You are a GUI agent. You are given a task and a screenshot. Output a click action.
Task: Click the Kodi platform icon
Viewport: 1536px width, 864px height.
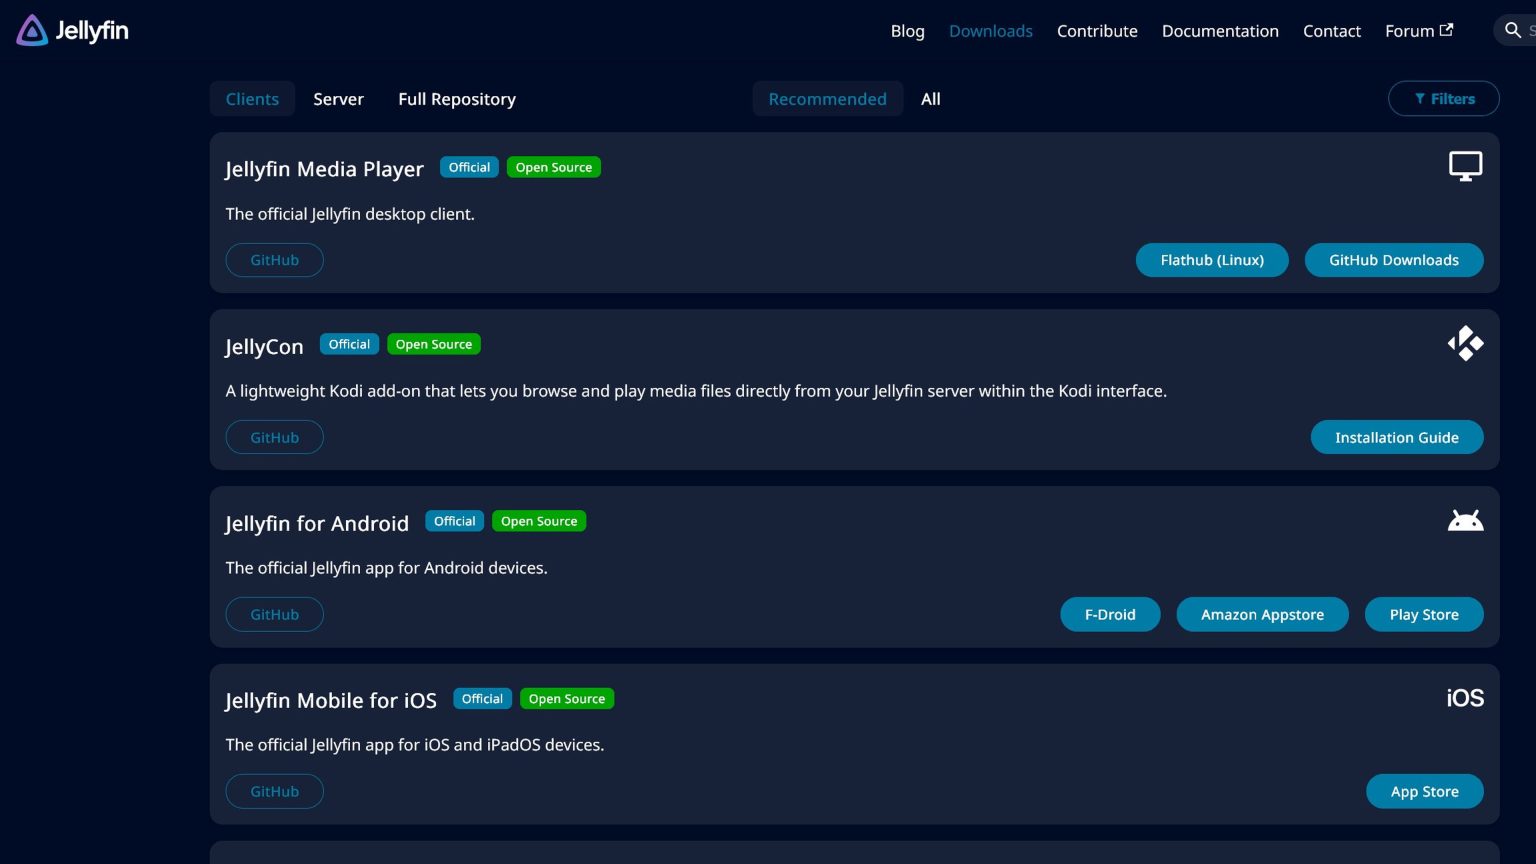(x=1465, y=344)
